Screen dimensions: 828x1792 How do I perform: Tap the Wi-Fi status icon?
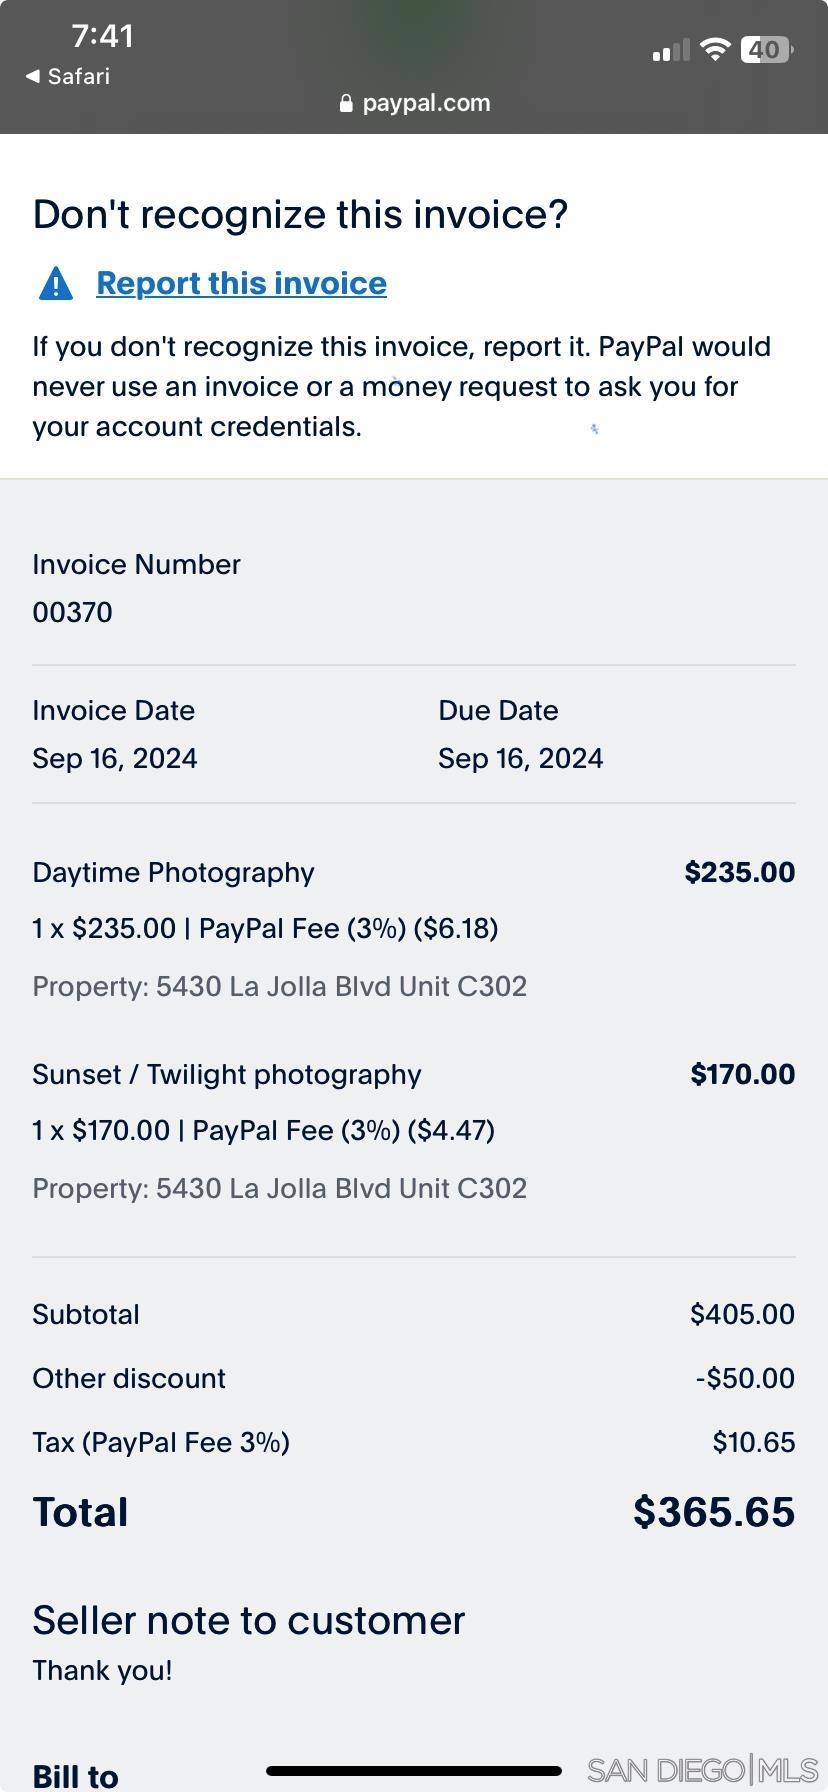[714, 49]
